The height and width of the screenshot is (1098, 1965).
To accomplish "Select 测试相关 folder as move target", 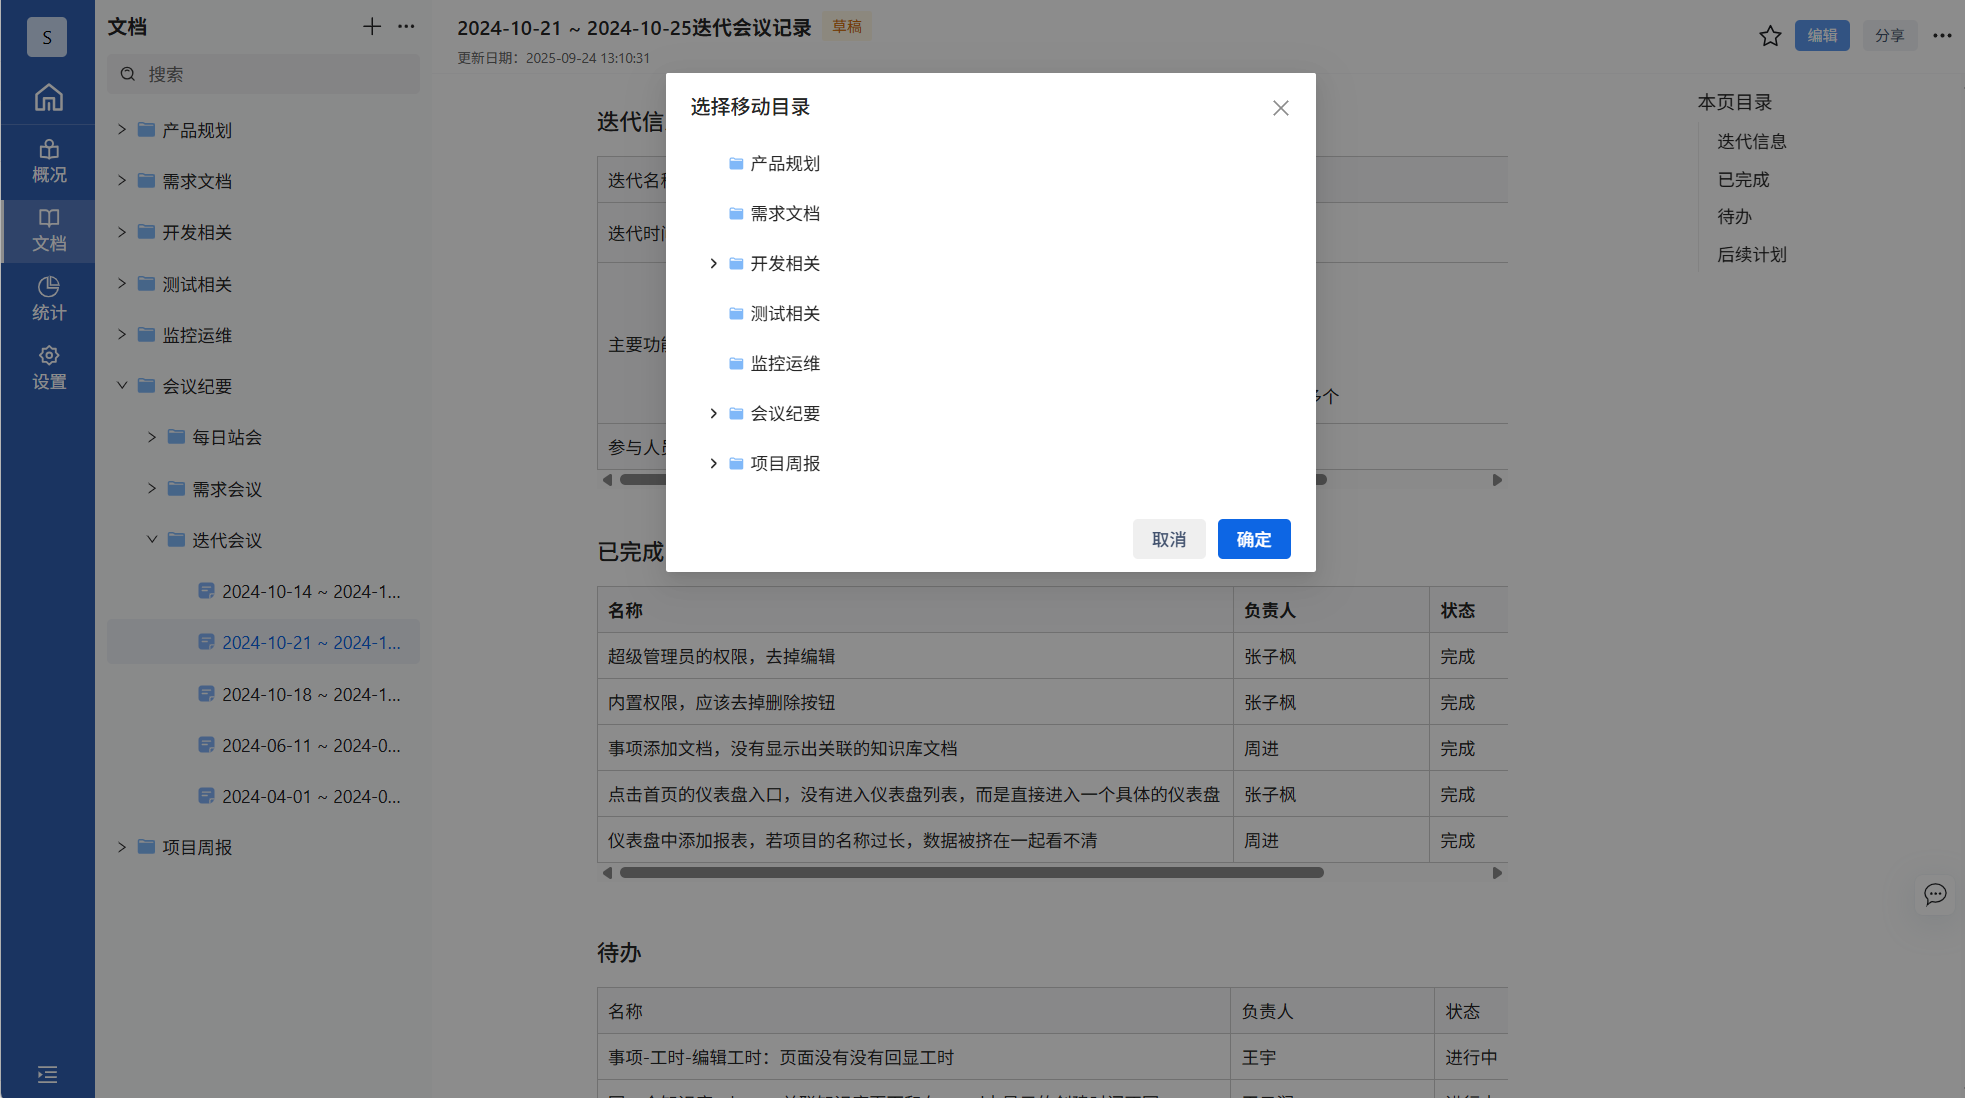I will (x=784, y=314).
